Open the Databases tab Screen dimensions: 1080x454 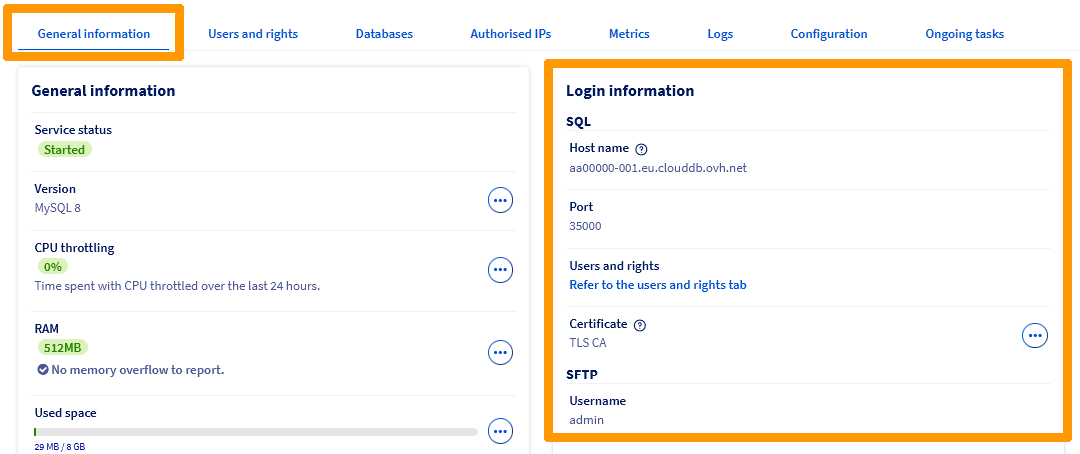point(384,34)
